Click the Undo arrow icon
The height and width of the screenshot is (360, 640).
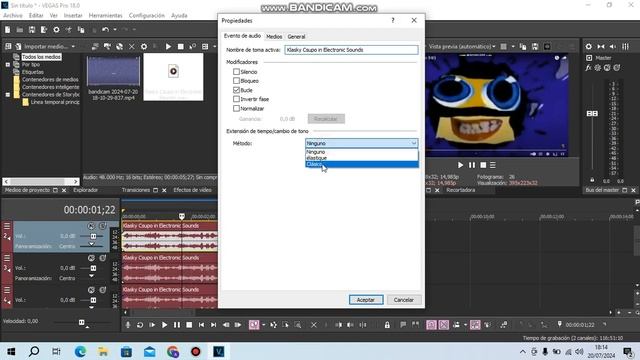106,29
